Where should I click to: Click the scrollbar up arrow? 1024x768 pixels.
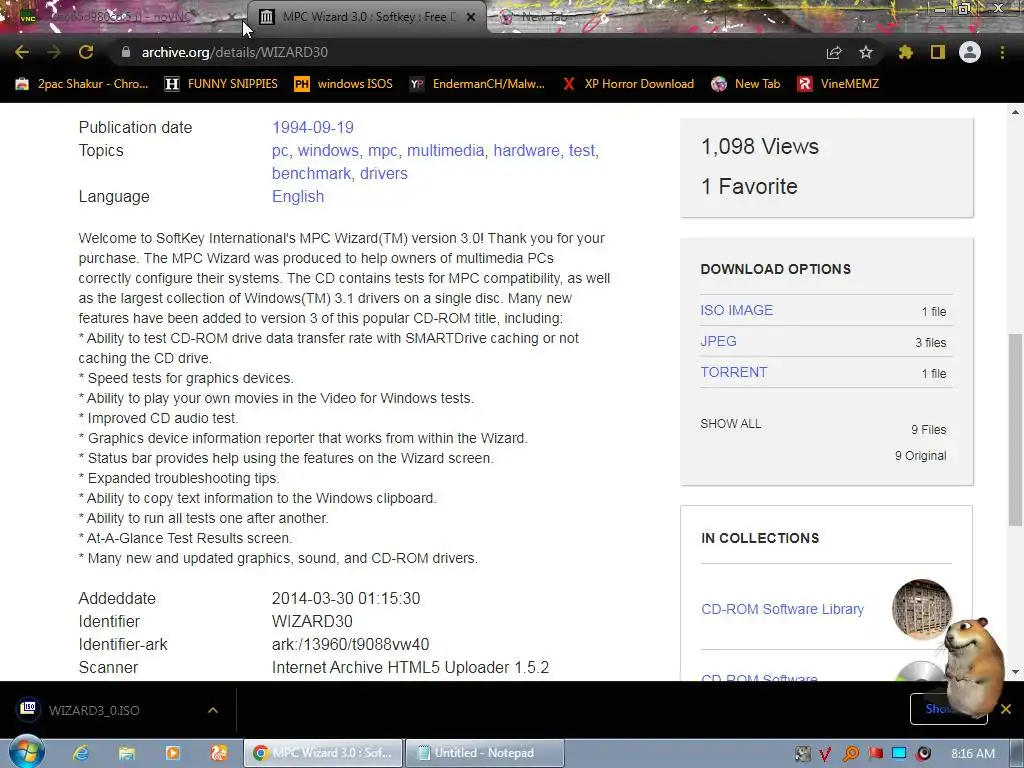coord(1015,112)
